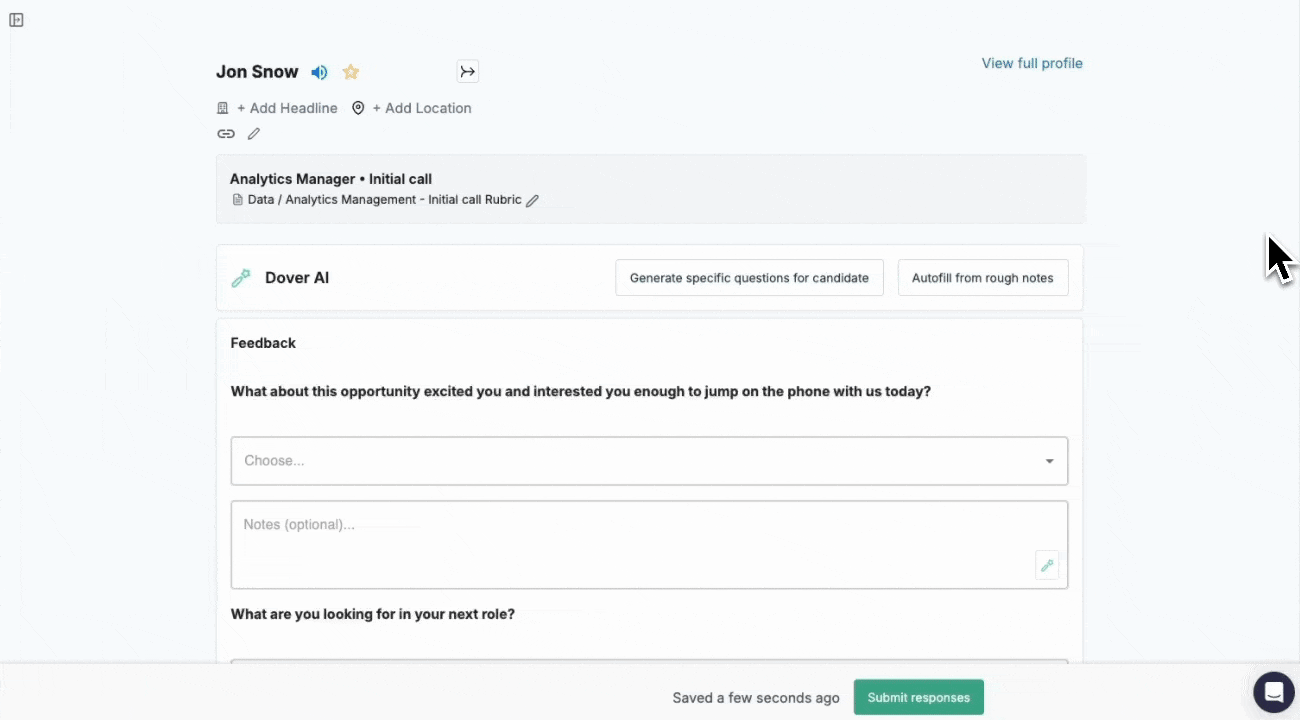
Task: Click Generate specific questions for candidate
Action: pos(749,278)
